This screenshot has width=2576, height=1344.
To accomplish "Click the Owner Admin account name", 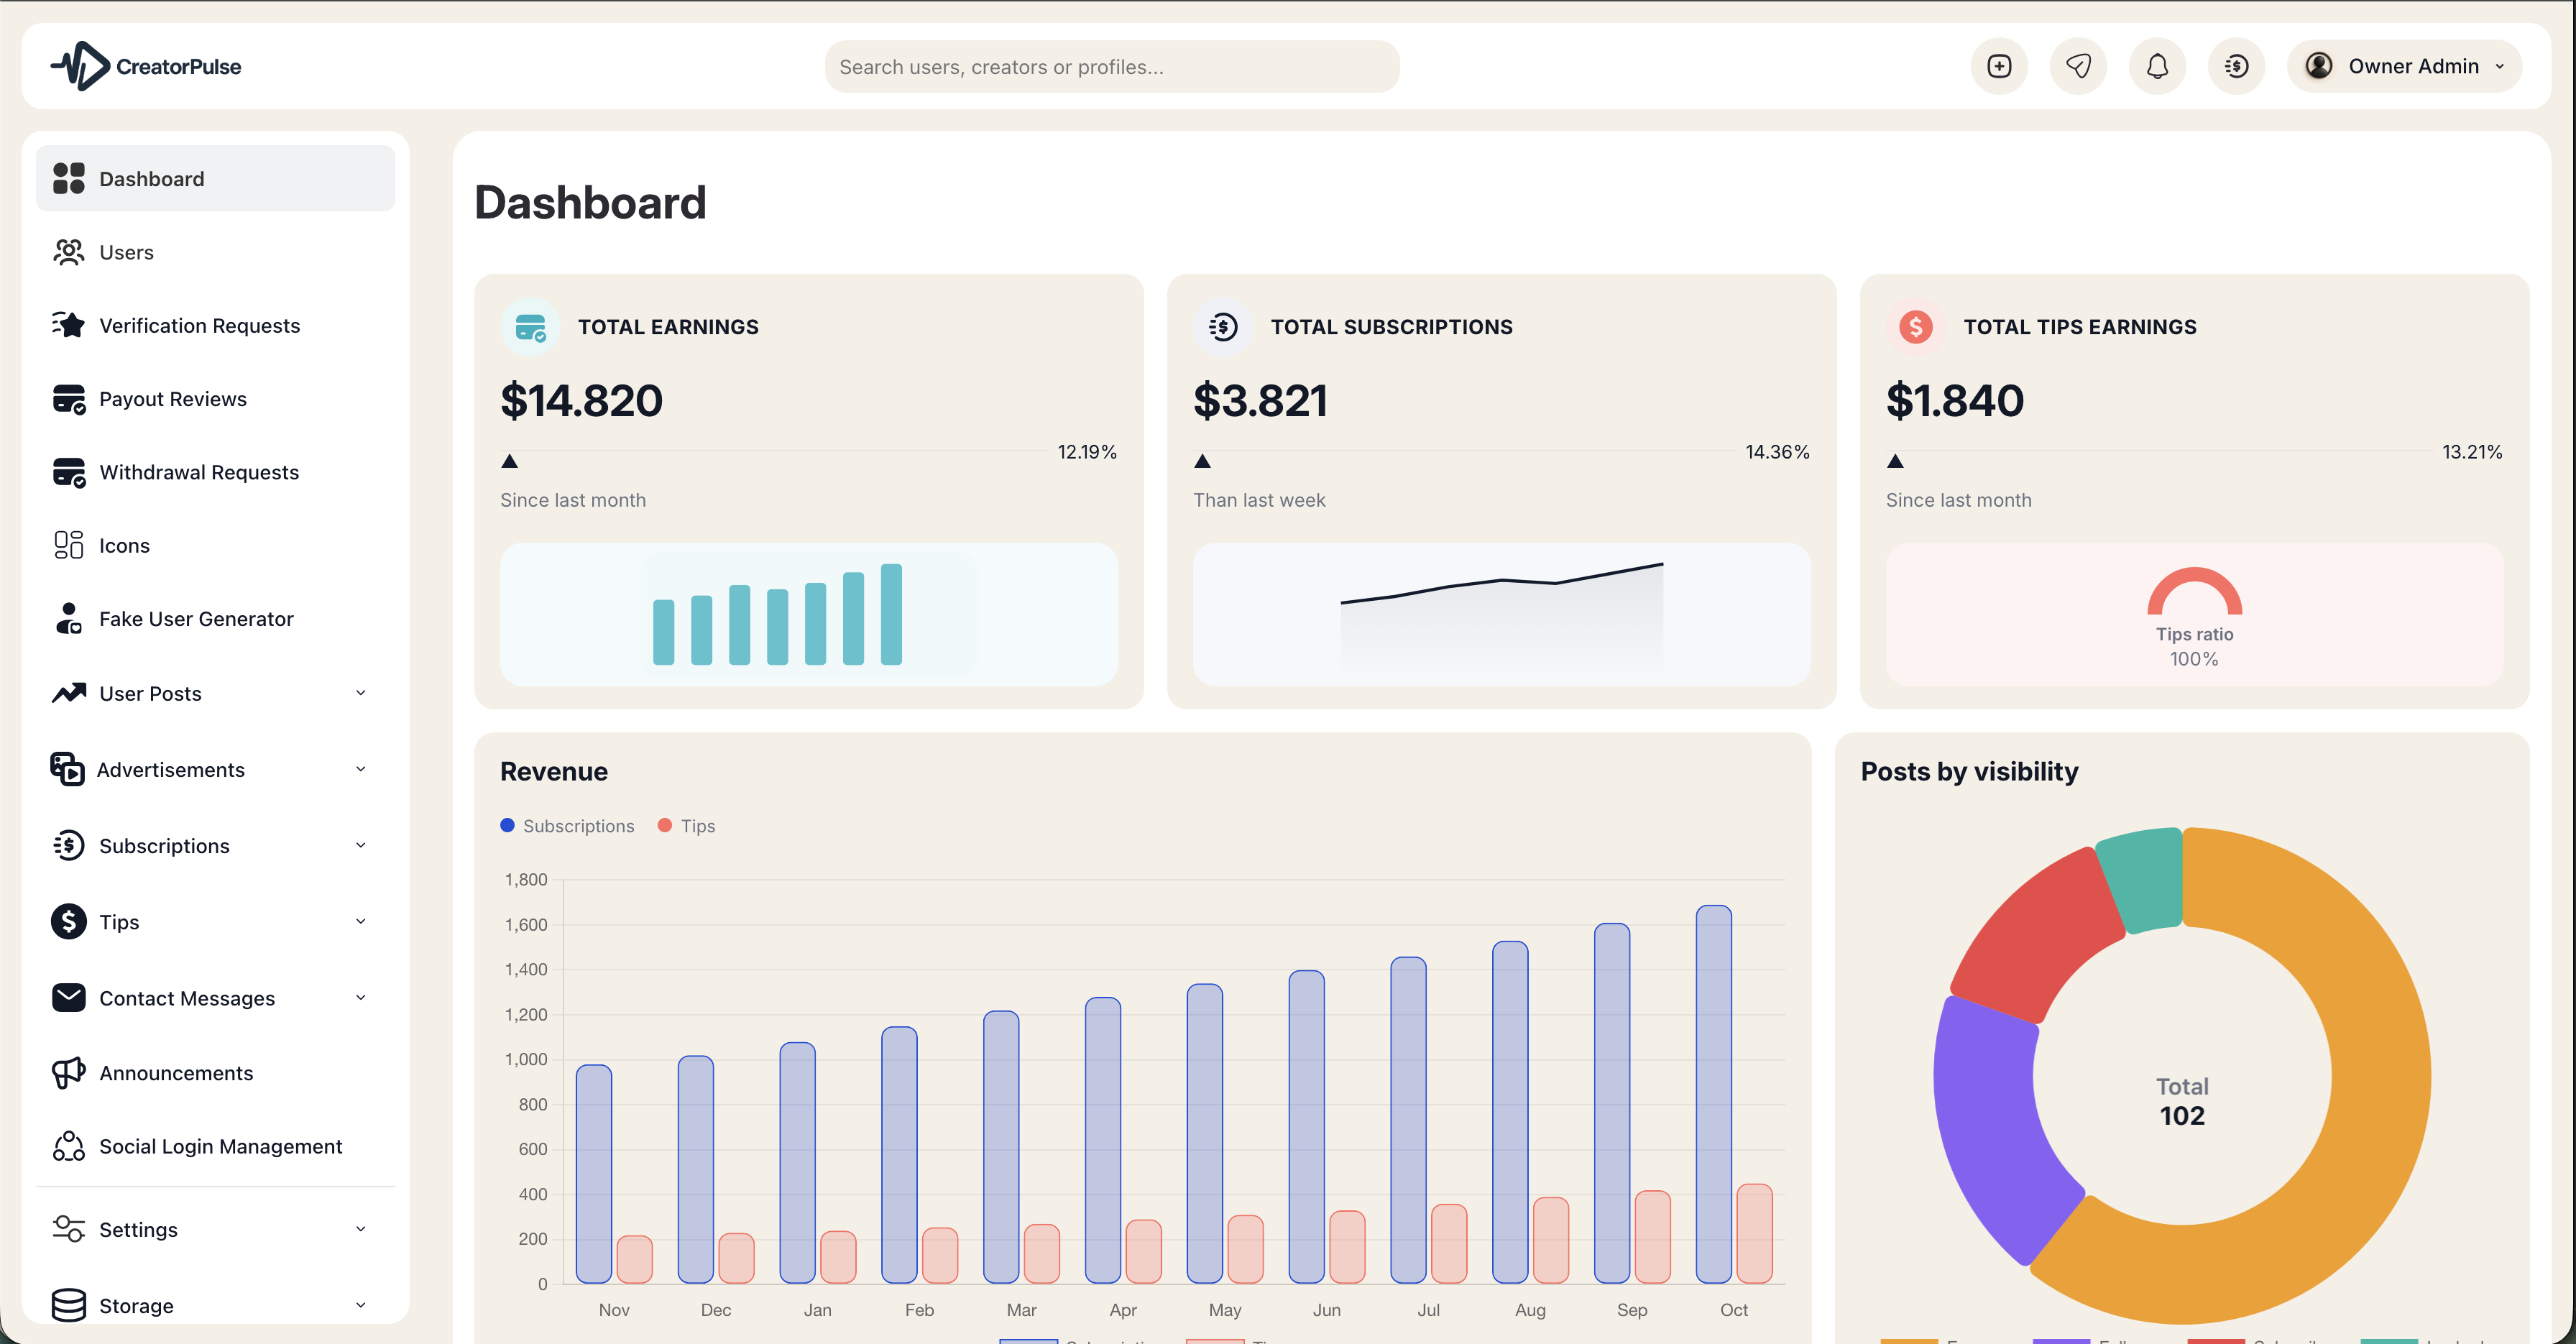I will tap(2413, 66).
